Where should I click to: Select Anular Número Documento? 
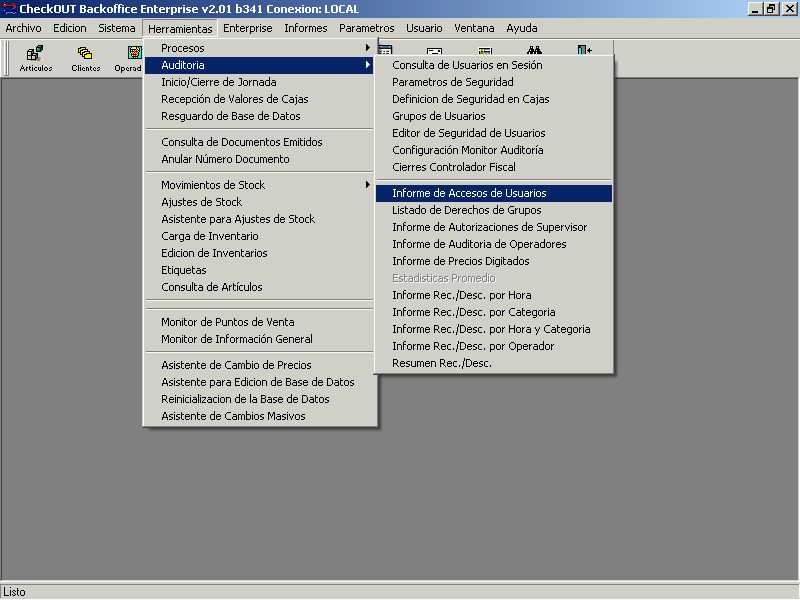tap(260, 159)
